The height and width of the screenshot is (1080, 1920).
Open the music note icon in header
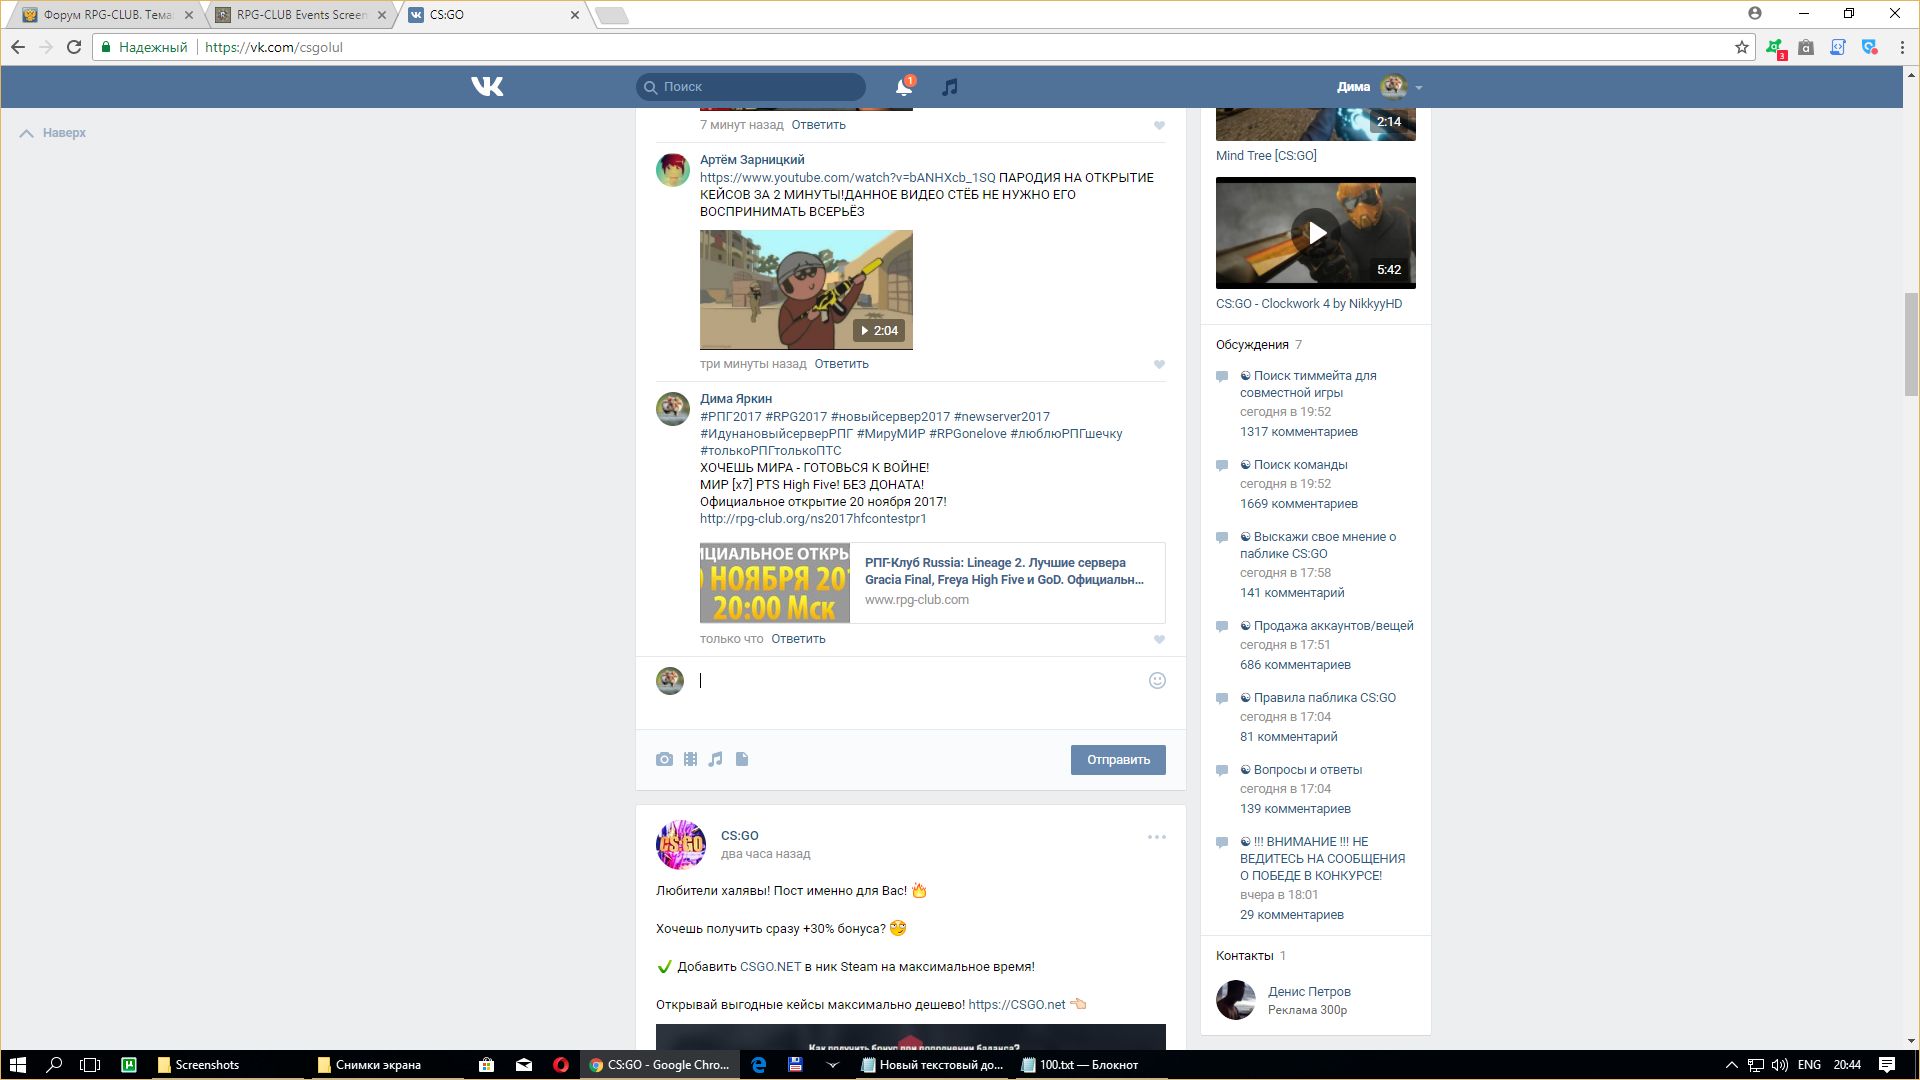coord(950,87)
